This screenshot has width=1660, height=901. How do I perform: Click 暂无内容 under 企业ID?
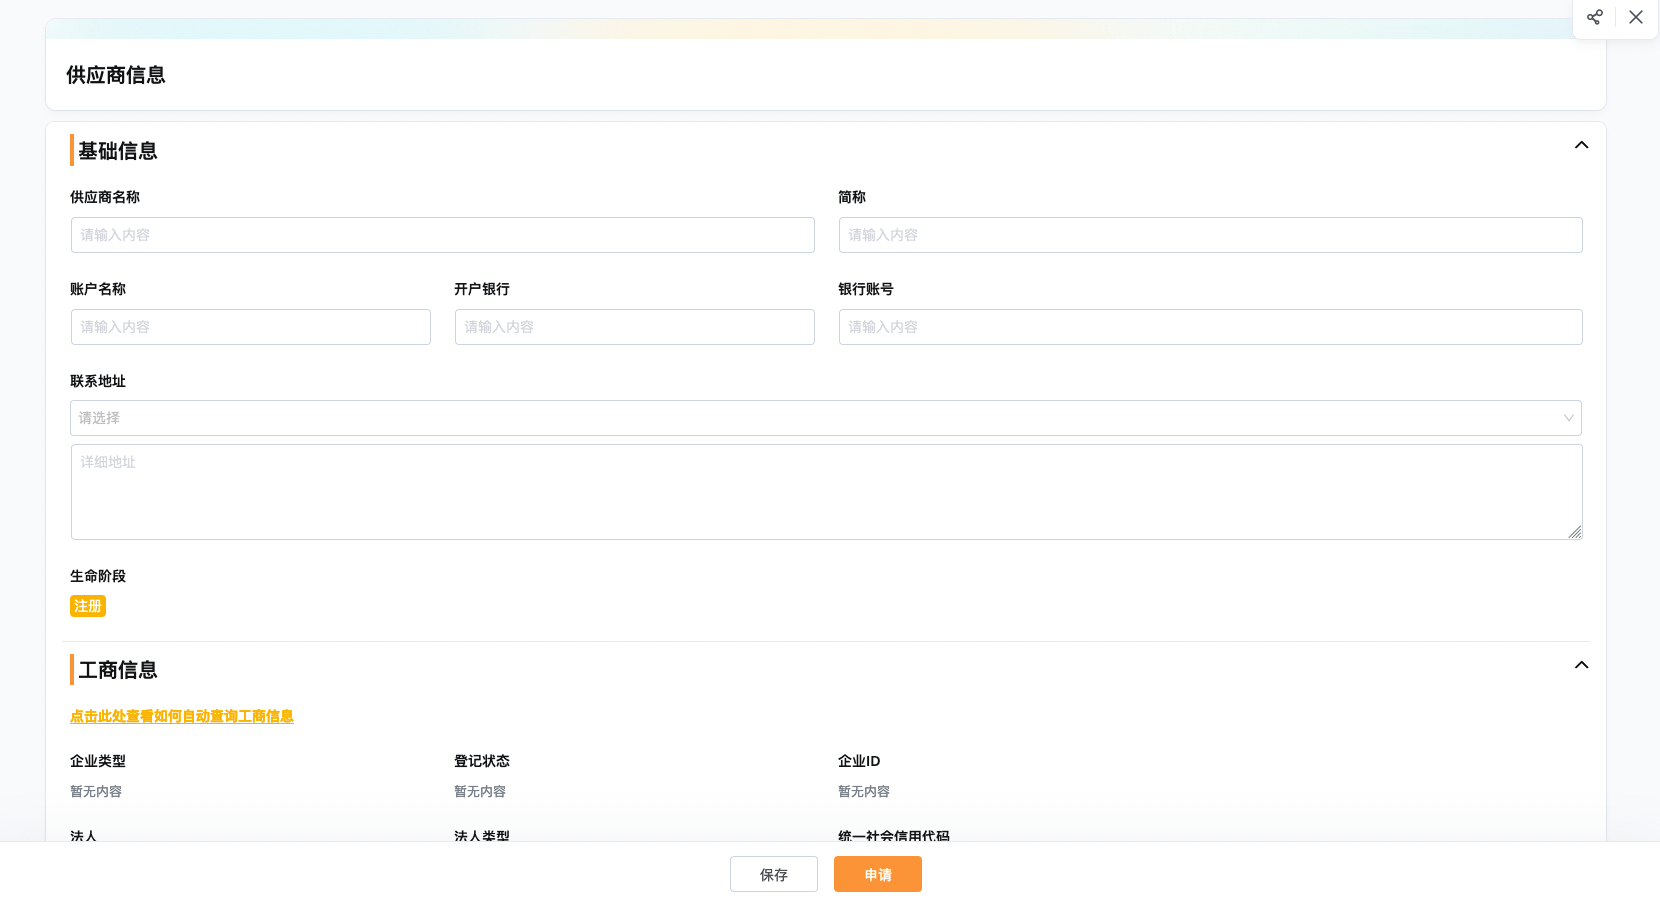coord(864,791)
